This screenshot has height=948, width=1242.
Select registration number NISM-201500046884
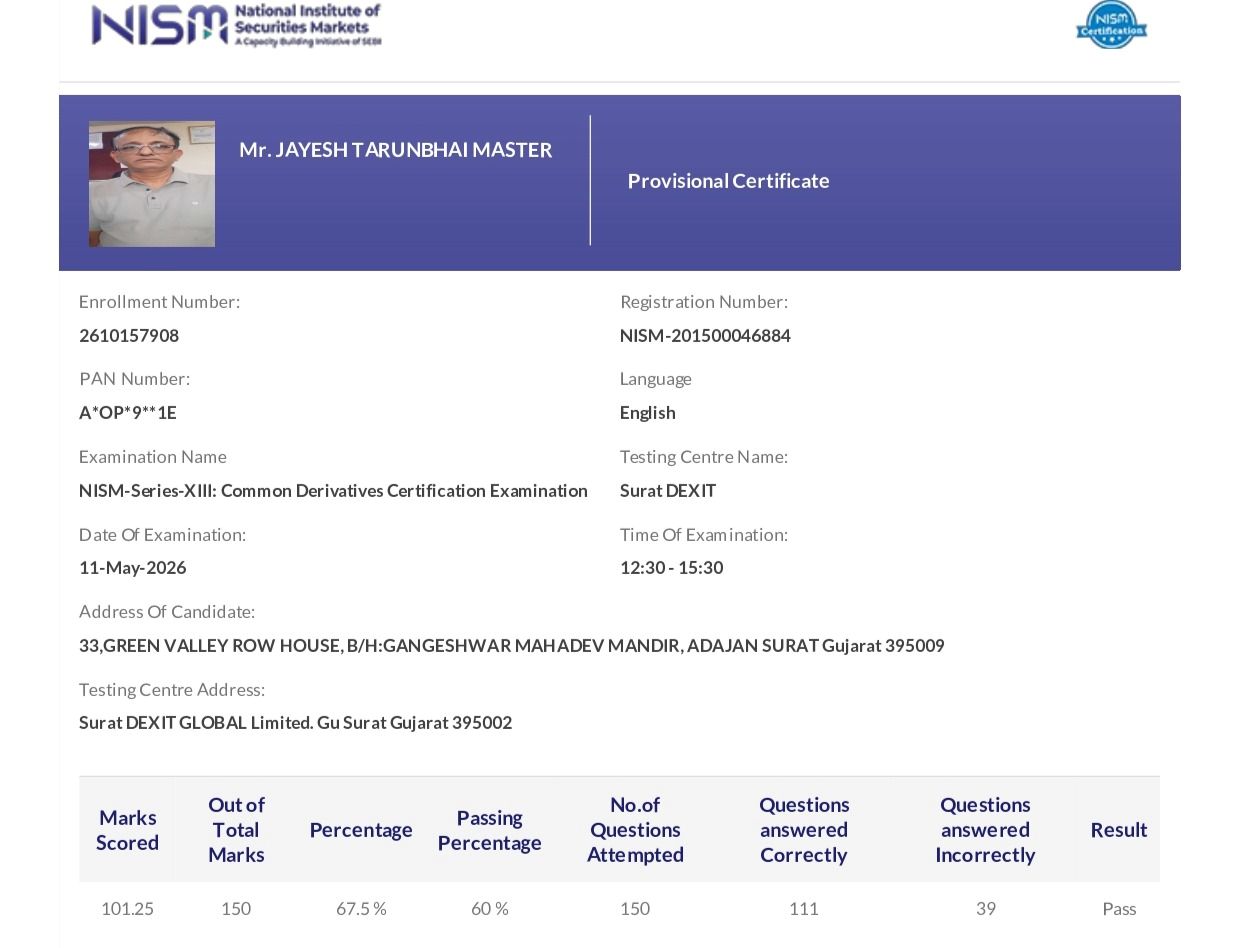pyautogui.click(x=705, y=336)
